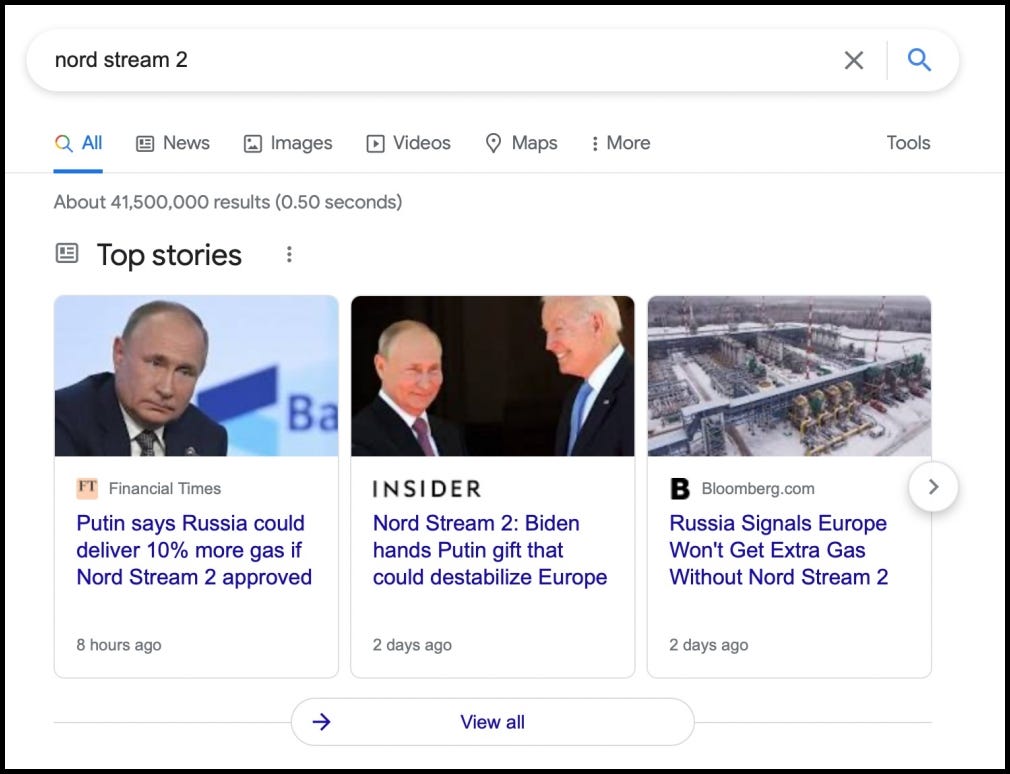Click the INSIDER logo
Screen dimensions: 1010x774
[x=427, y=489]
